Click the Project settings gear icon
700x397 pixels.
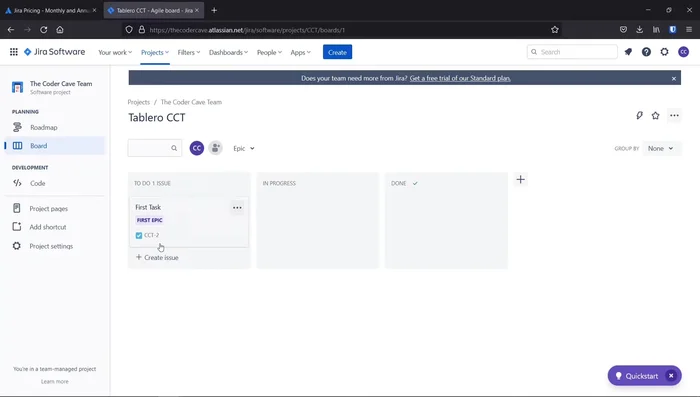(17, 246)
